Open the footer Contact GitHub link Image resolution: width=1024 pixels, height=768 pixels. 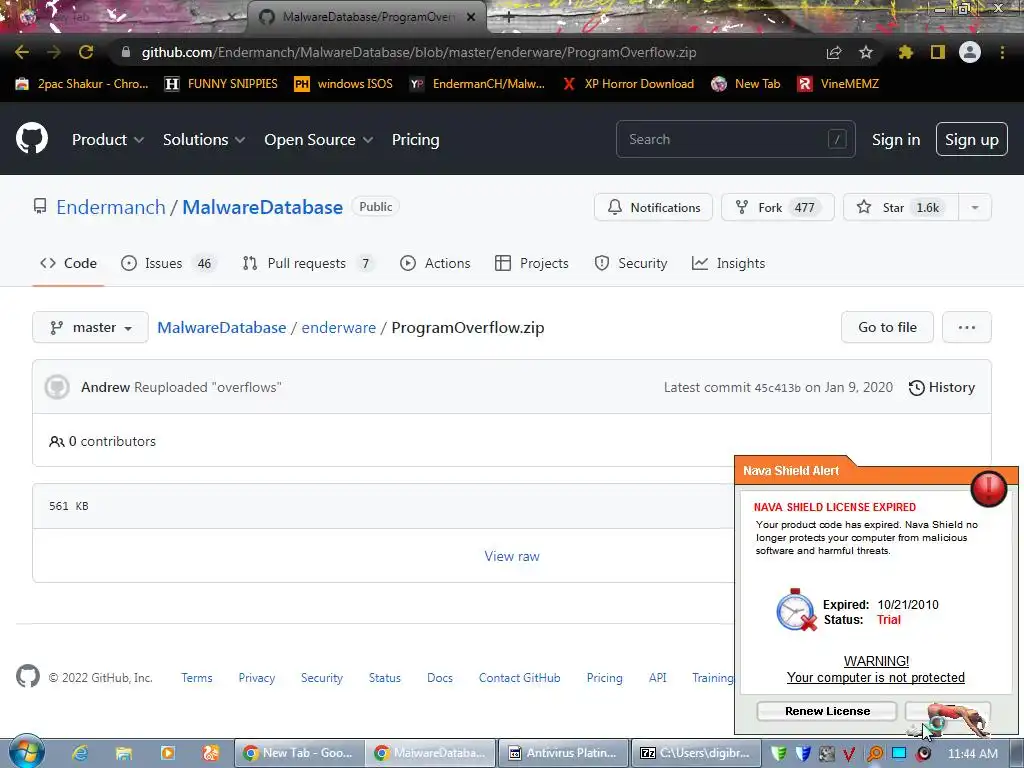pyautogui.click(x=519, y=678)
